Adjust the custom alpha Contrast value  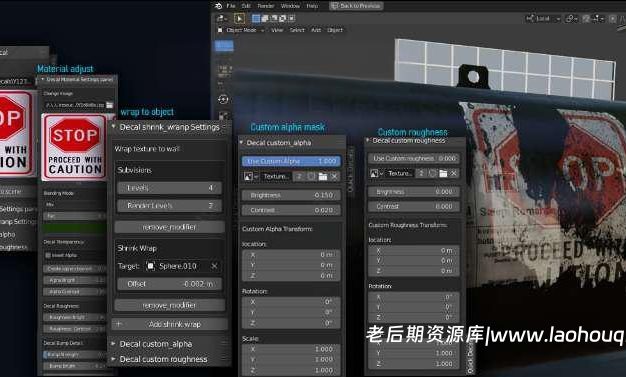click(291, 210)
